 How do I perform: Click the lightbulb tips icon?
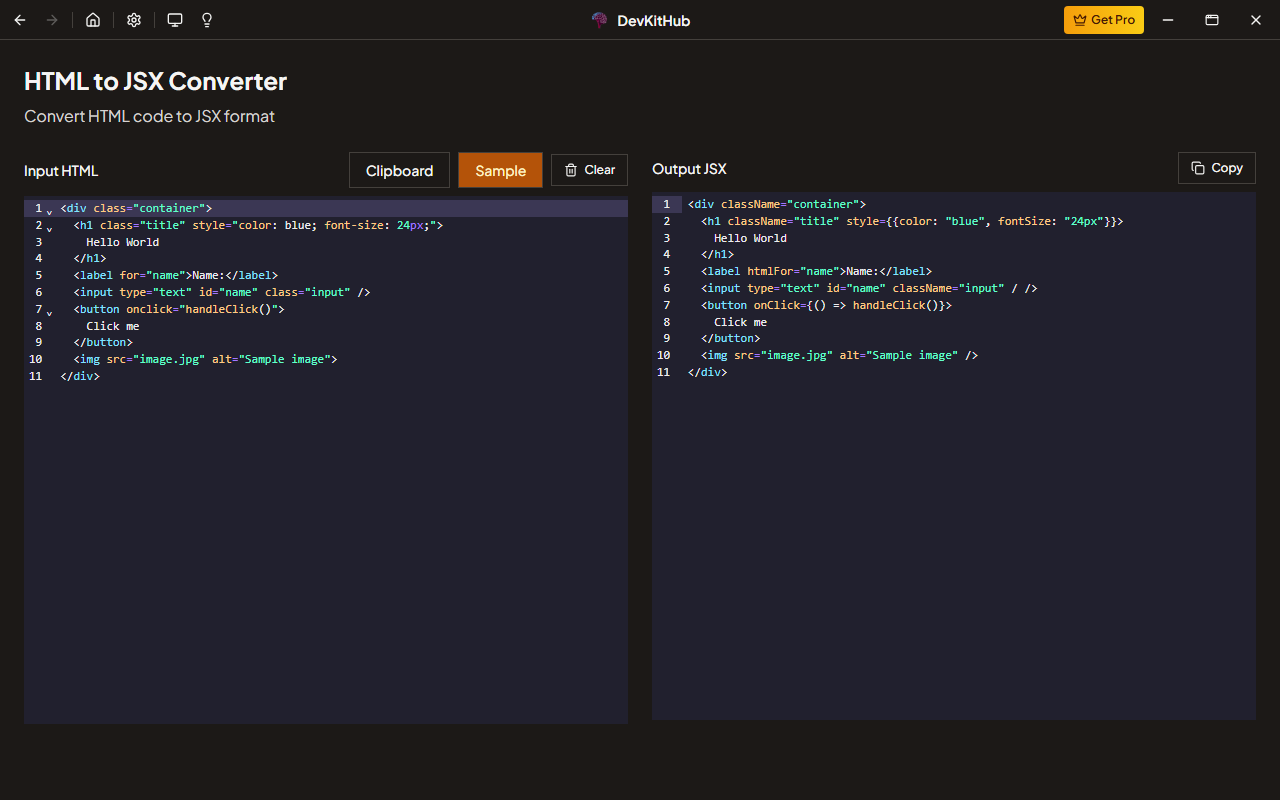tap(207, 20)
